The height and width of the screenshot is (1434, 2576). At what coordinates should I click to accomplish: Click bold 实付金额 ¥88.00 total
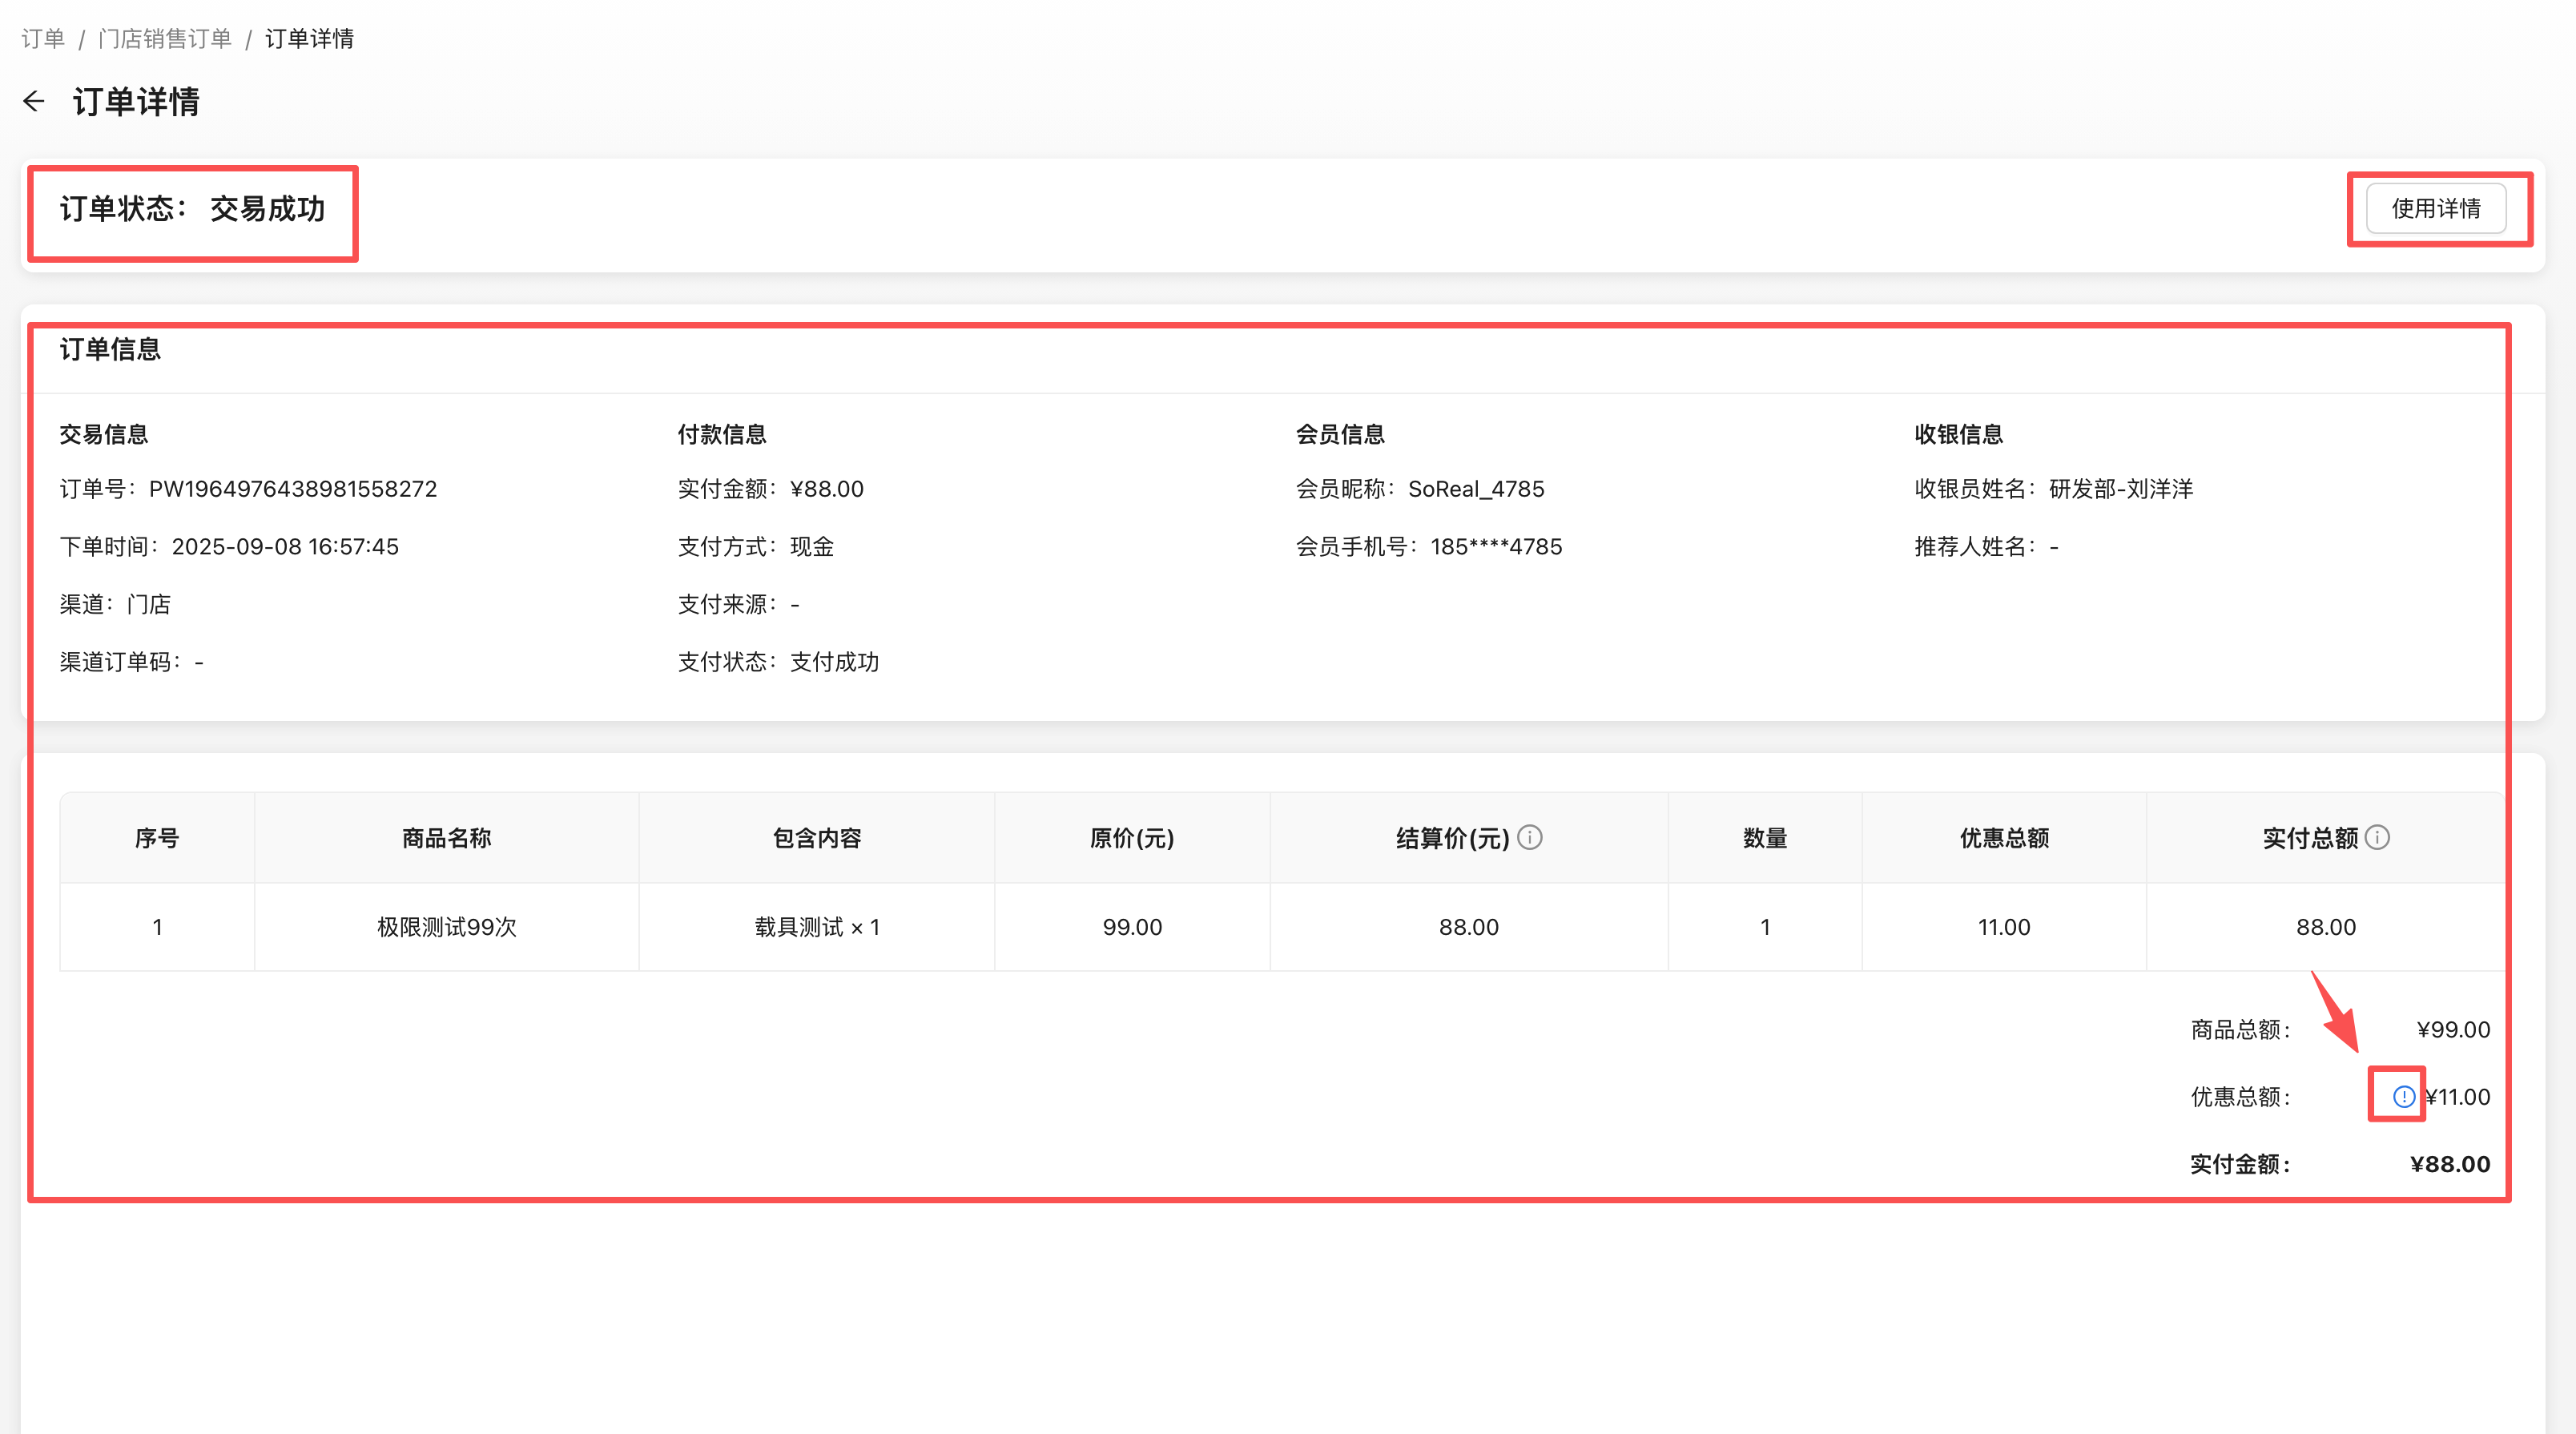tap(2340, 1164)
